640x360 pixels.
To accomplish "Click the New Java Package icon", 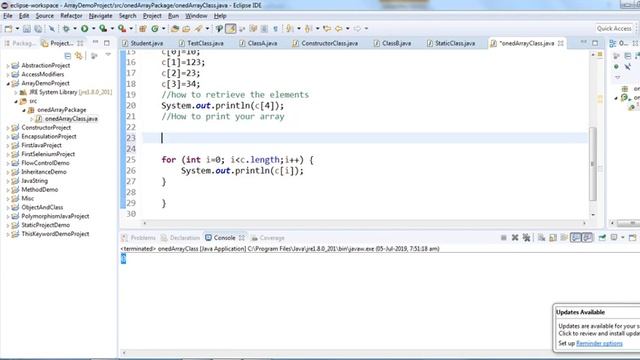I will [143, 29].
